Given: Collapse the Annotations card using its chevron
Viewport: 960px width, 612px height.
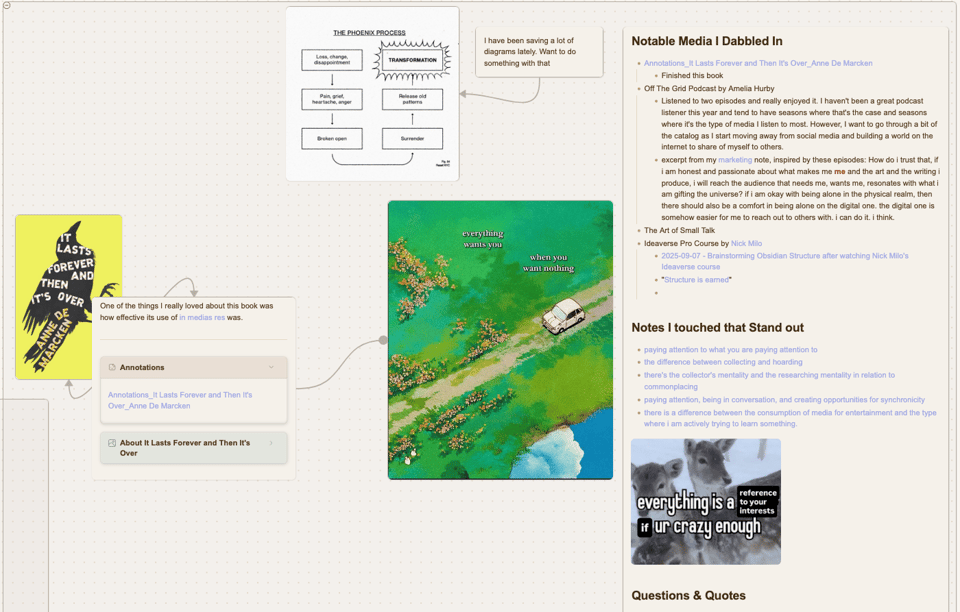Looking at the screenshot, I should (273, 367).
